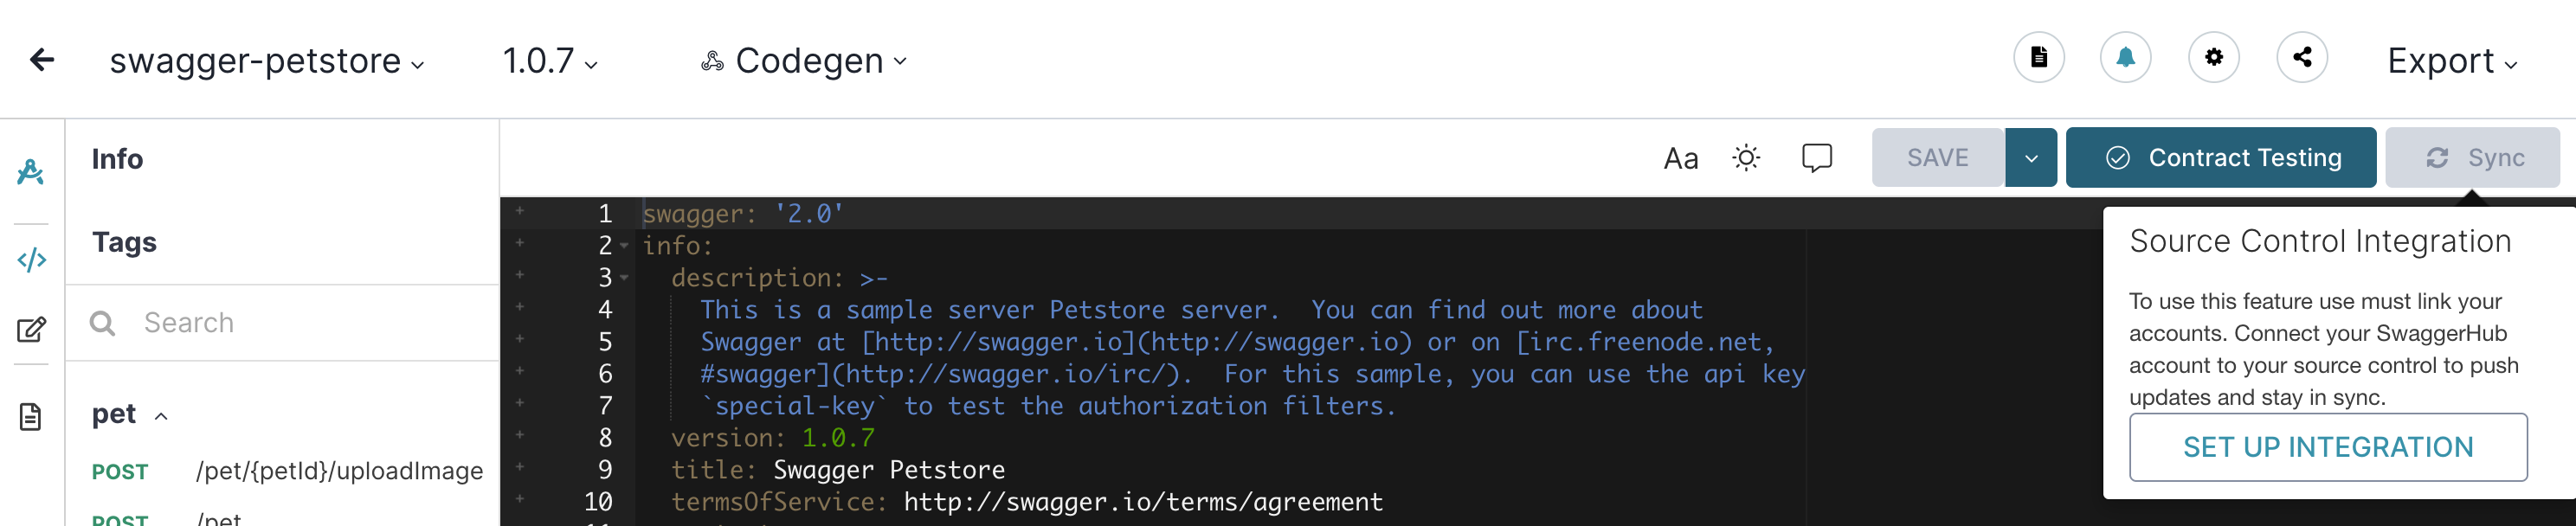Toggle the comments panel icon
Viewport: 2576px width, 526px height.
(1817, 158)
